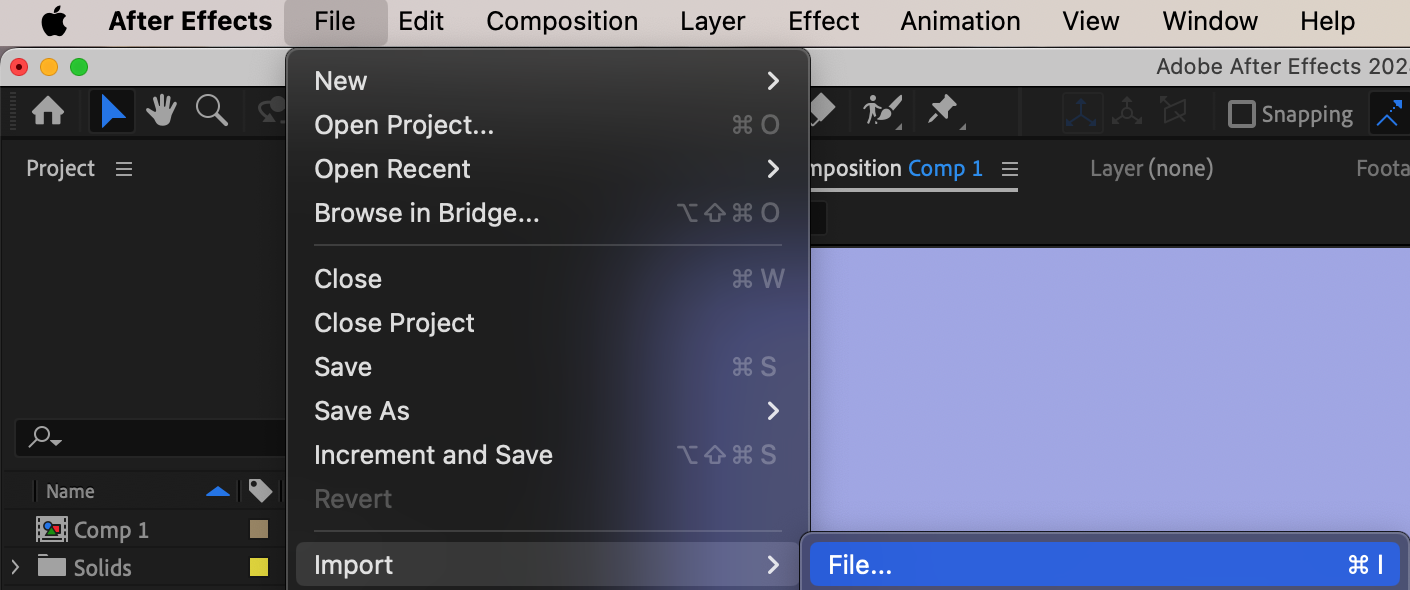Click the World Axis Mode icon
Viewport: 1410px width, 590px height.
1127,112
